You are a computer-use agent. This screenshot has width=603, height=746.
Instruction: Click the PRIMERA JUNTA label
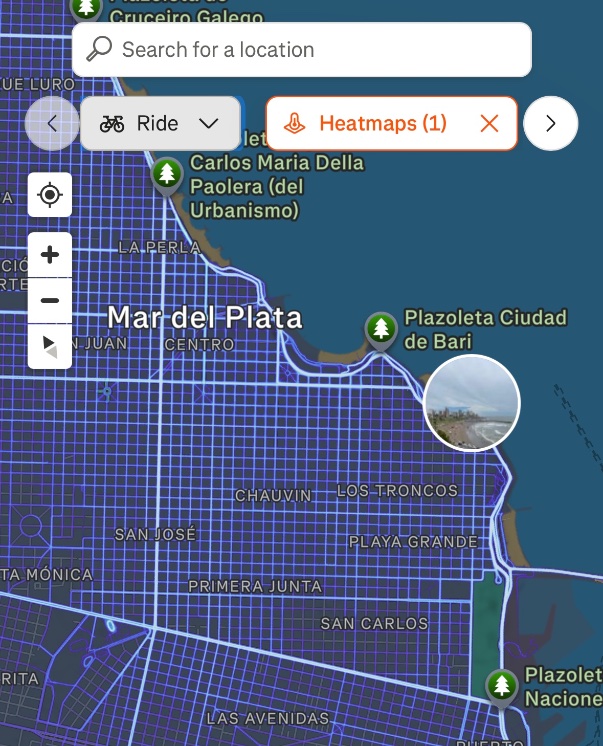click(x=255, y=586)
